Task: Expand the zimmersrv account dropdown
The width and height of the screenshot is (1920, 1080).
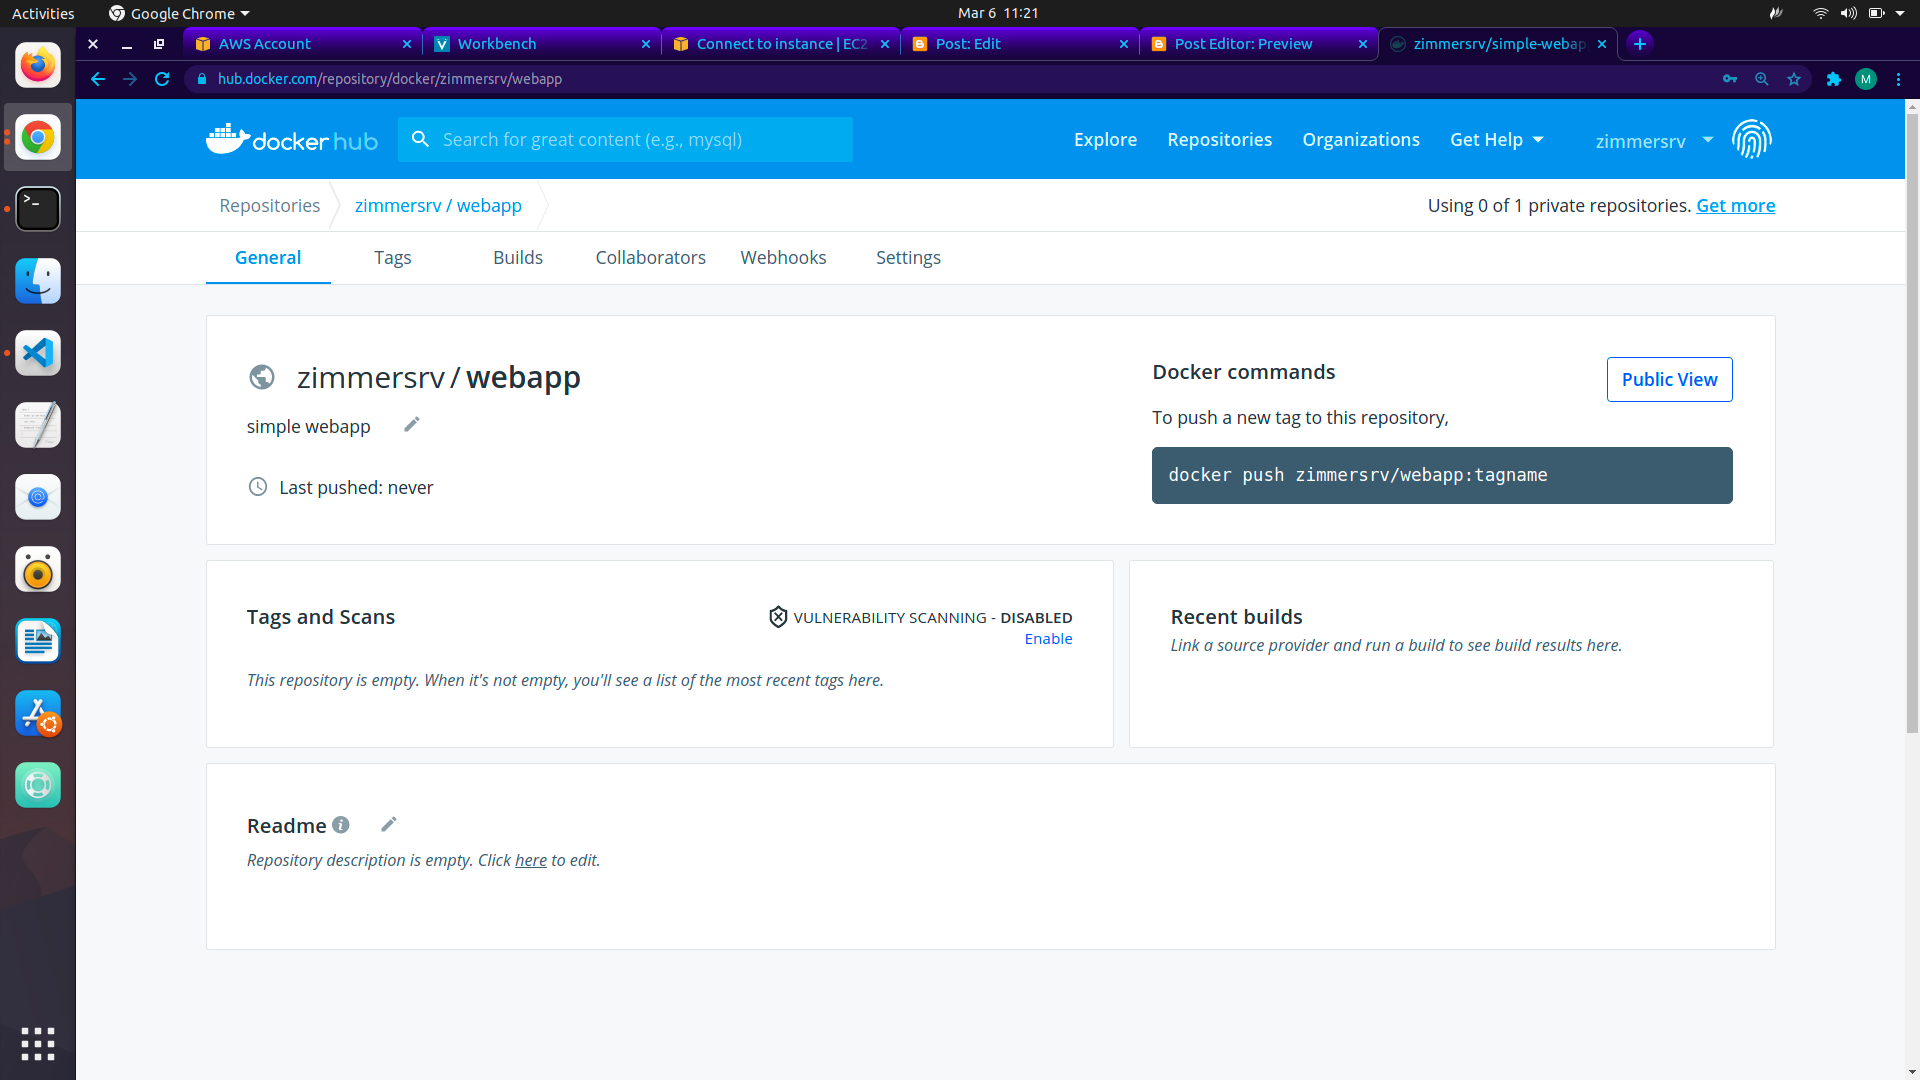Action: tap(1654, 141)
